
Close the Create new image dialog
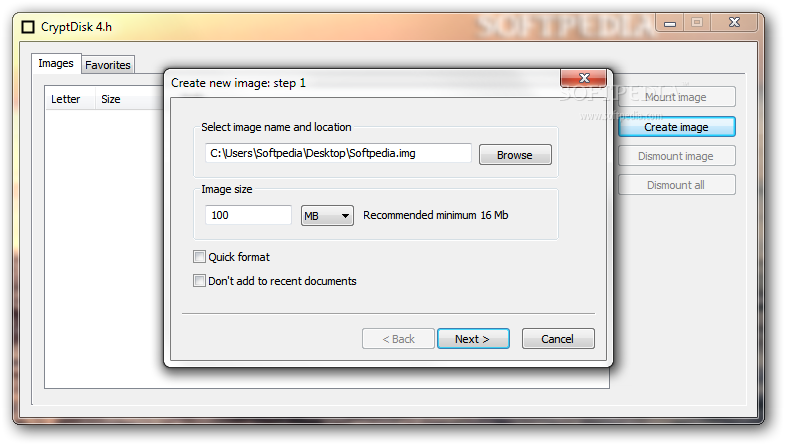click(x=584, y=78)
